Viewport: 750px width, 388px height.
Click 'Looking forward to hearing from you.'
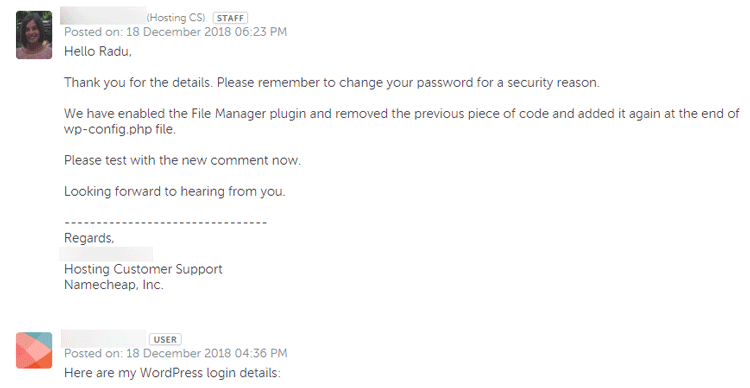point(175,191)
